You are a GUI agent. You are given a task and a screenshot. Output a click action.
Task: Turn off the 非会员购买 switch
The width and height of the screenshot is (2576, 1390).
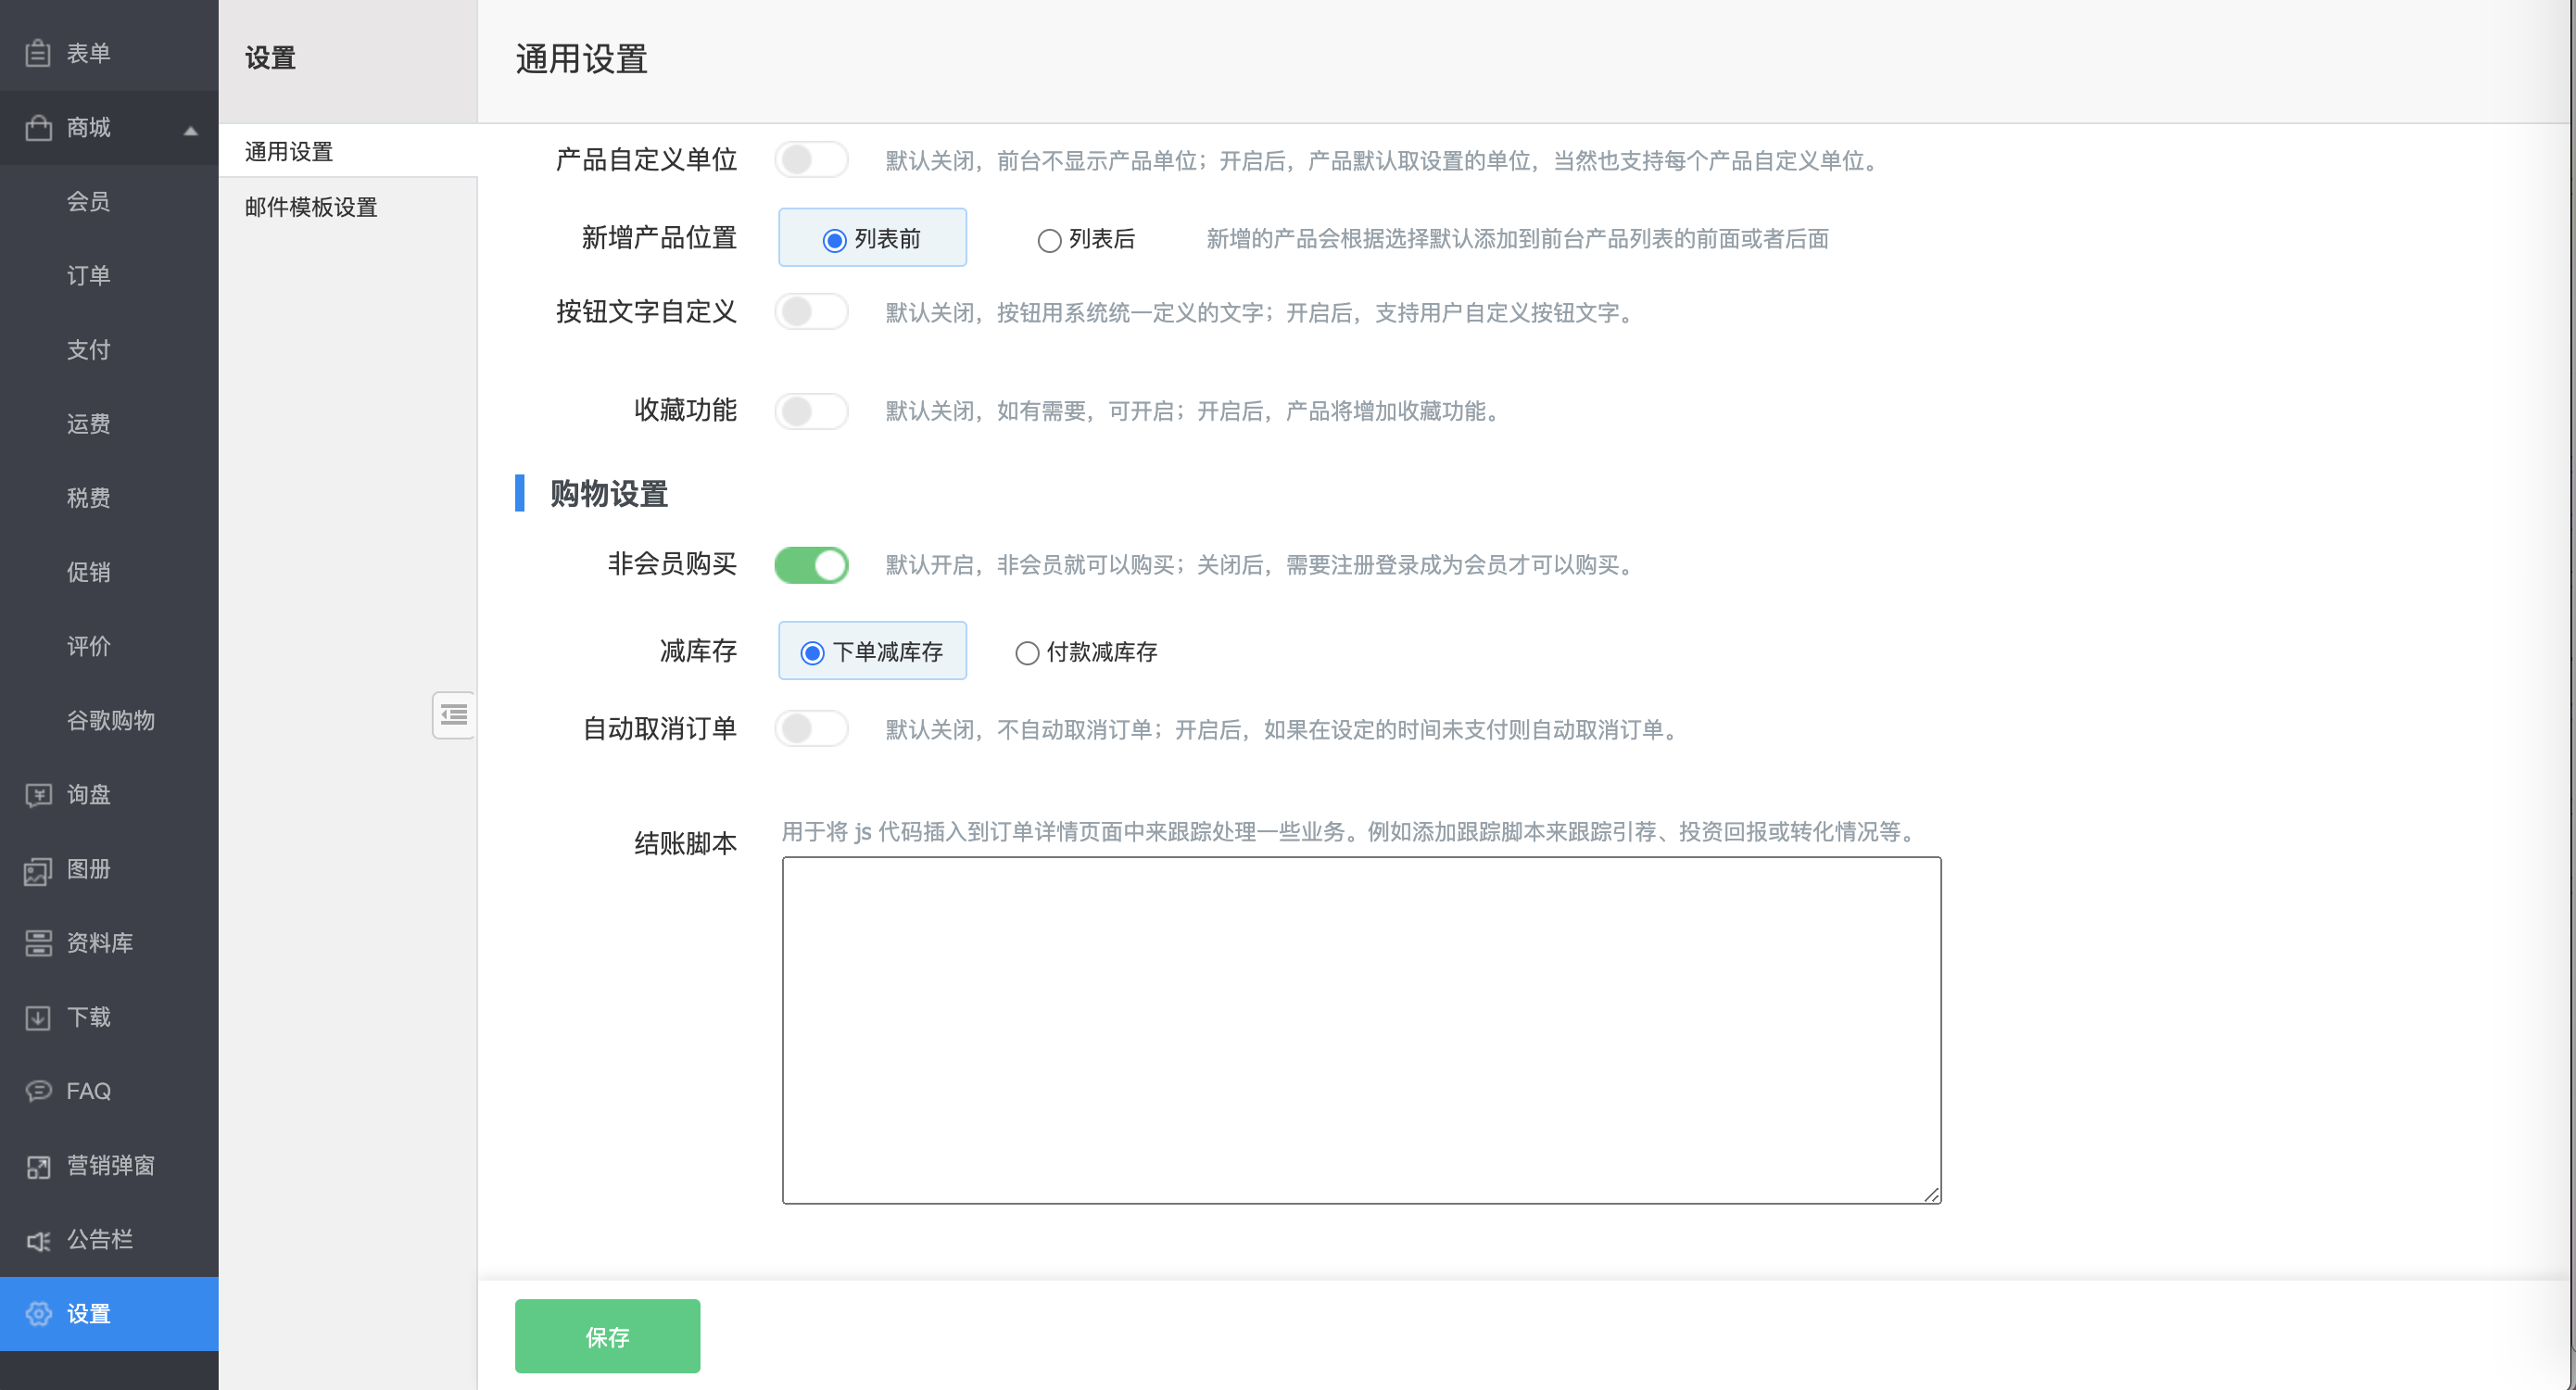point(811,564)
